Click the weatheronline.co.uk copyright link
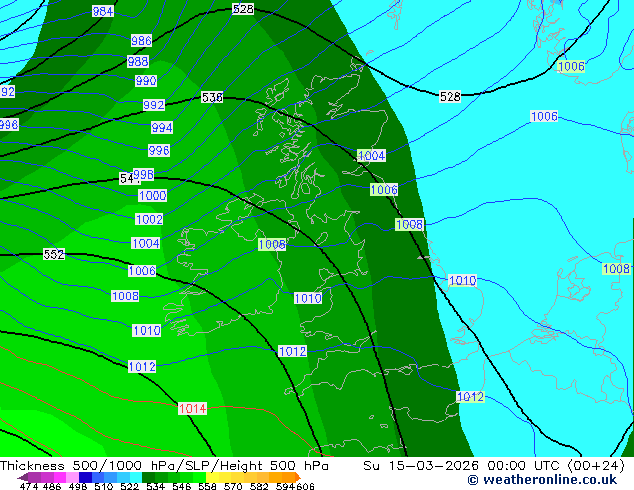The height and width of the screenshot is (490, 634). [x=542, y=480]
